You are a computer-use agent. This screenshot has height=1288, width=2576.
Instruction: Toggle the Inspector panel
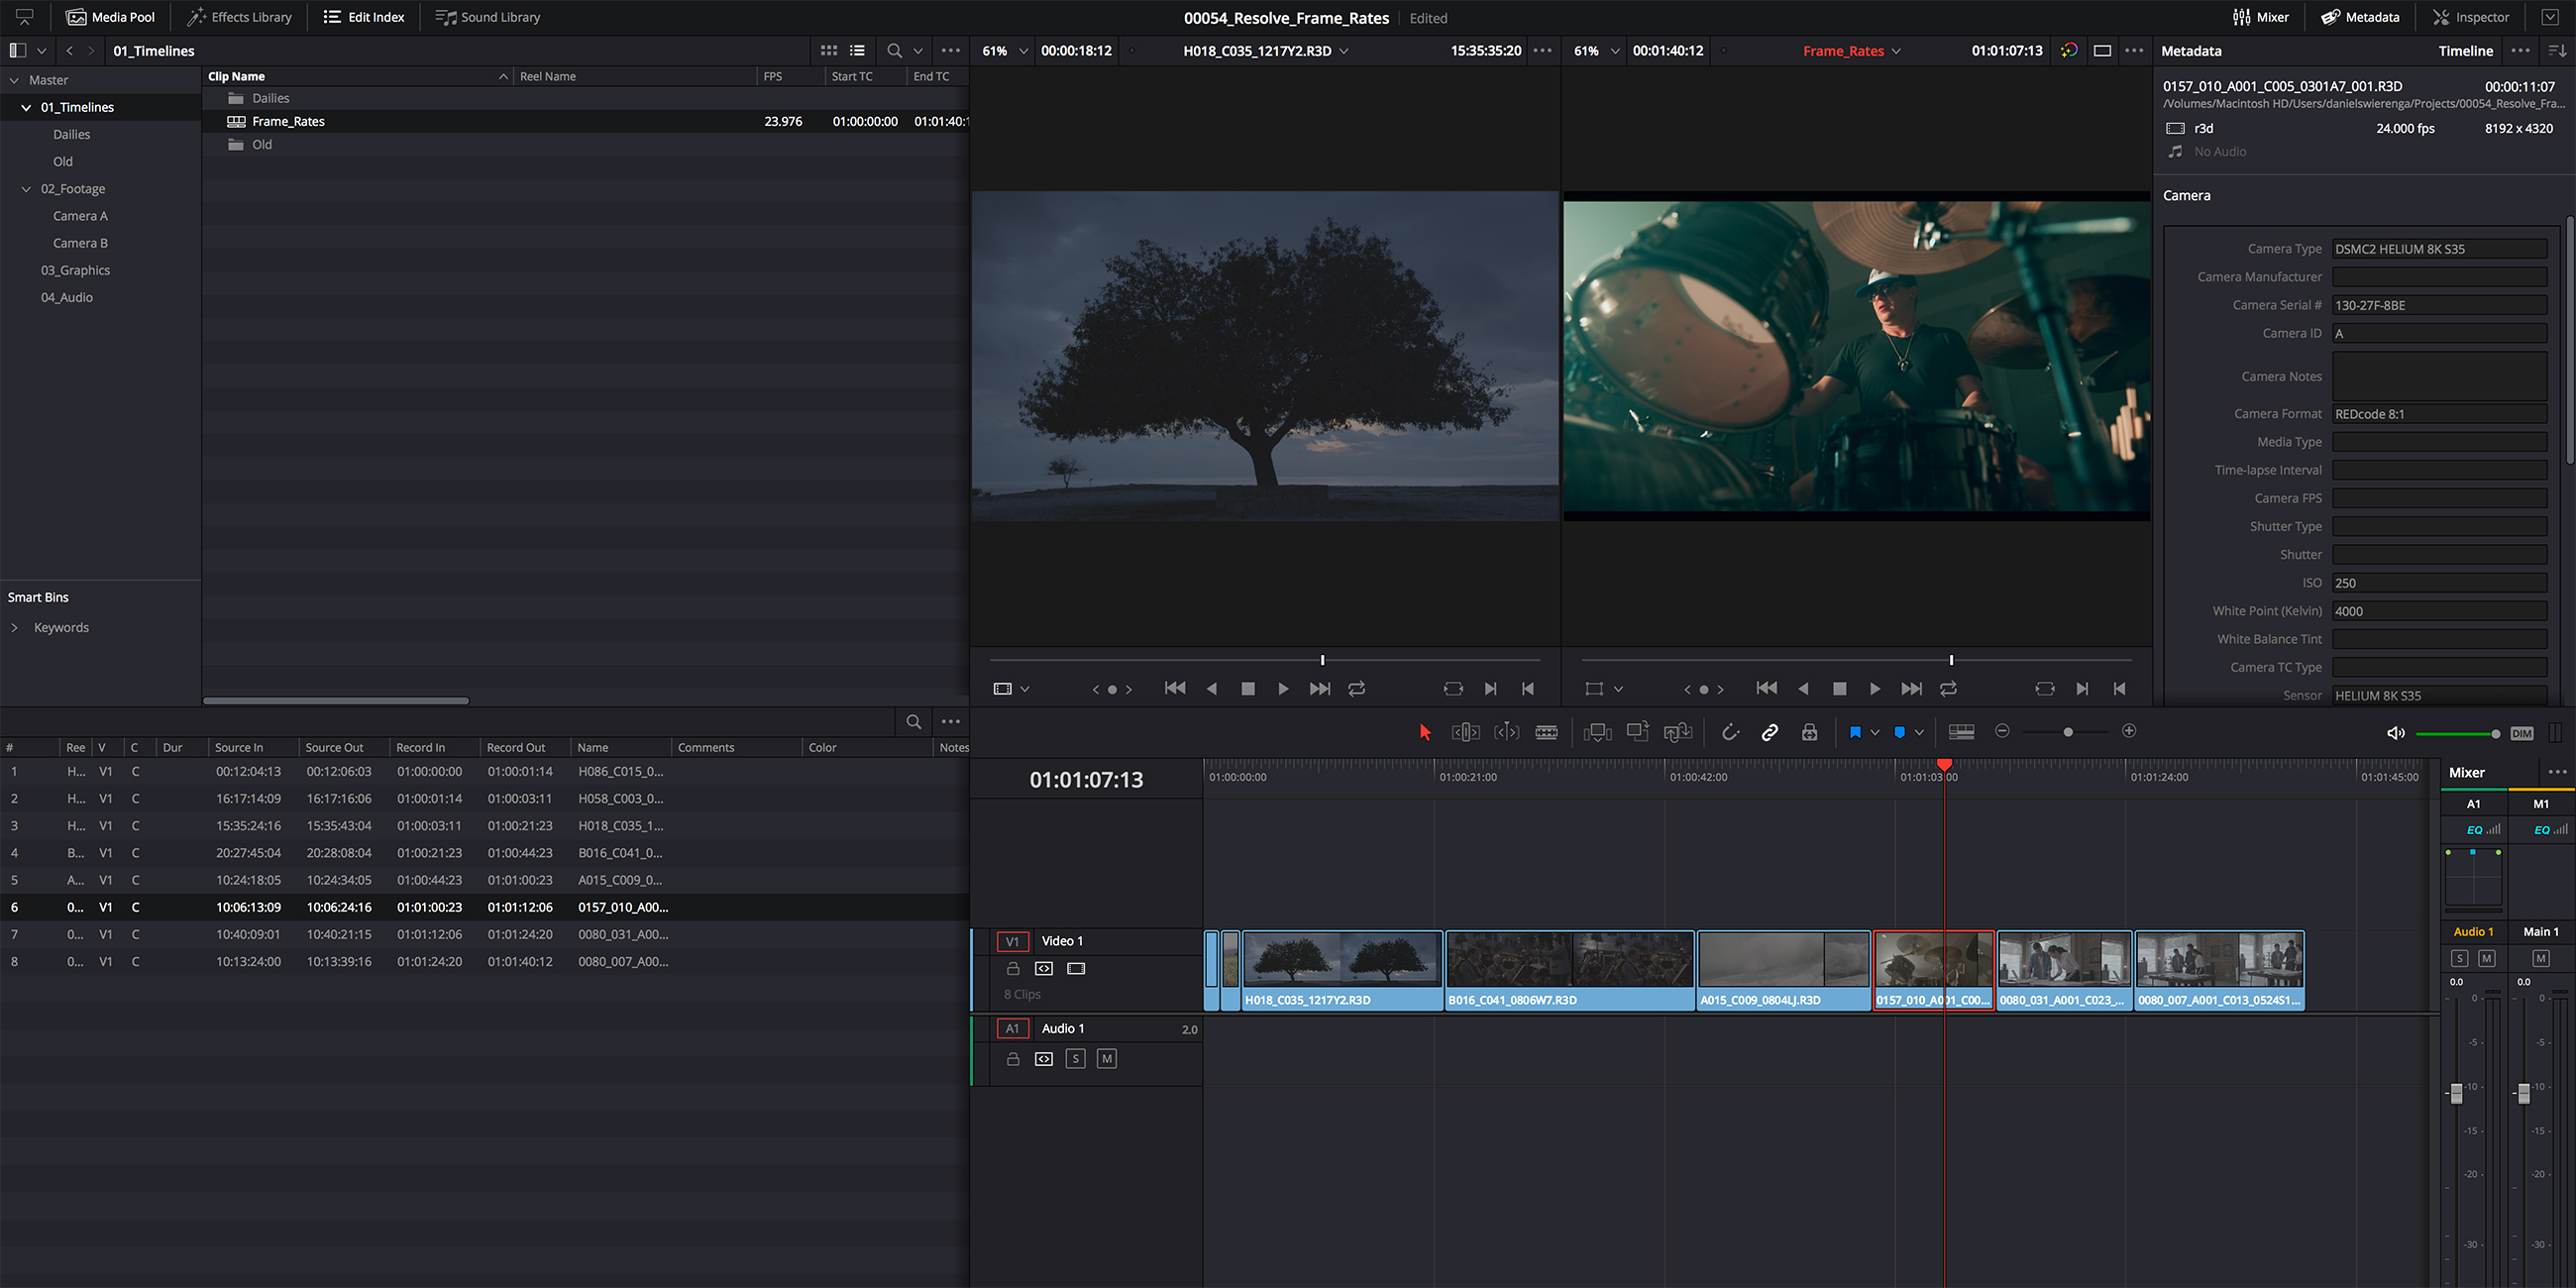pyautogui.click(x=2469, y=16)
